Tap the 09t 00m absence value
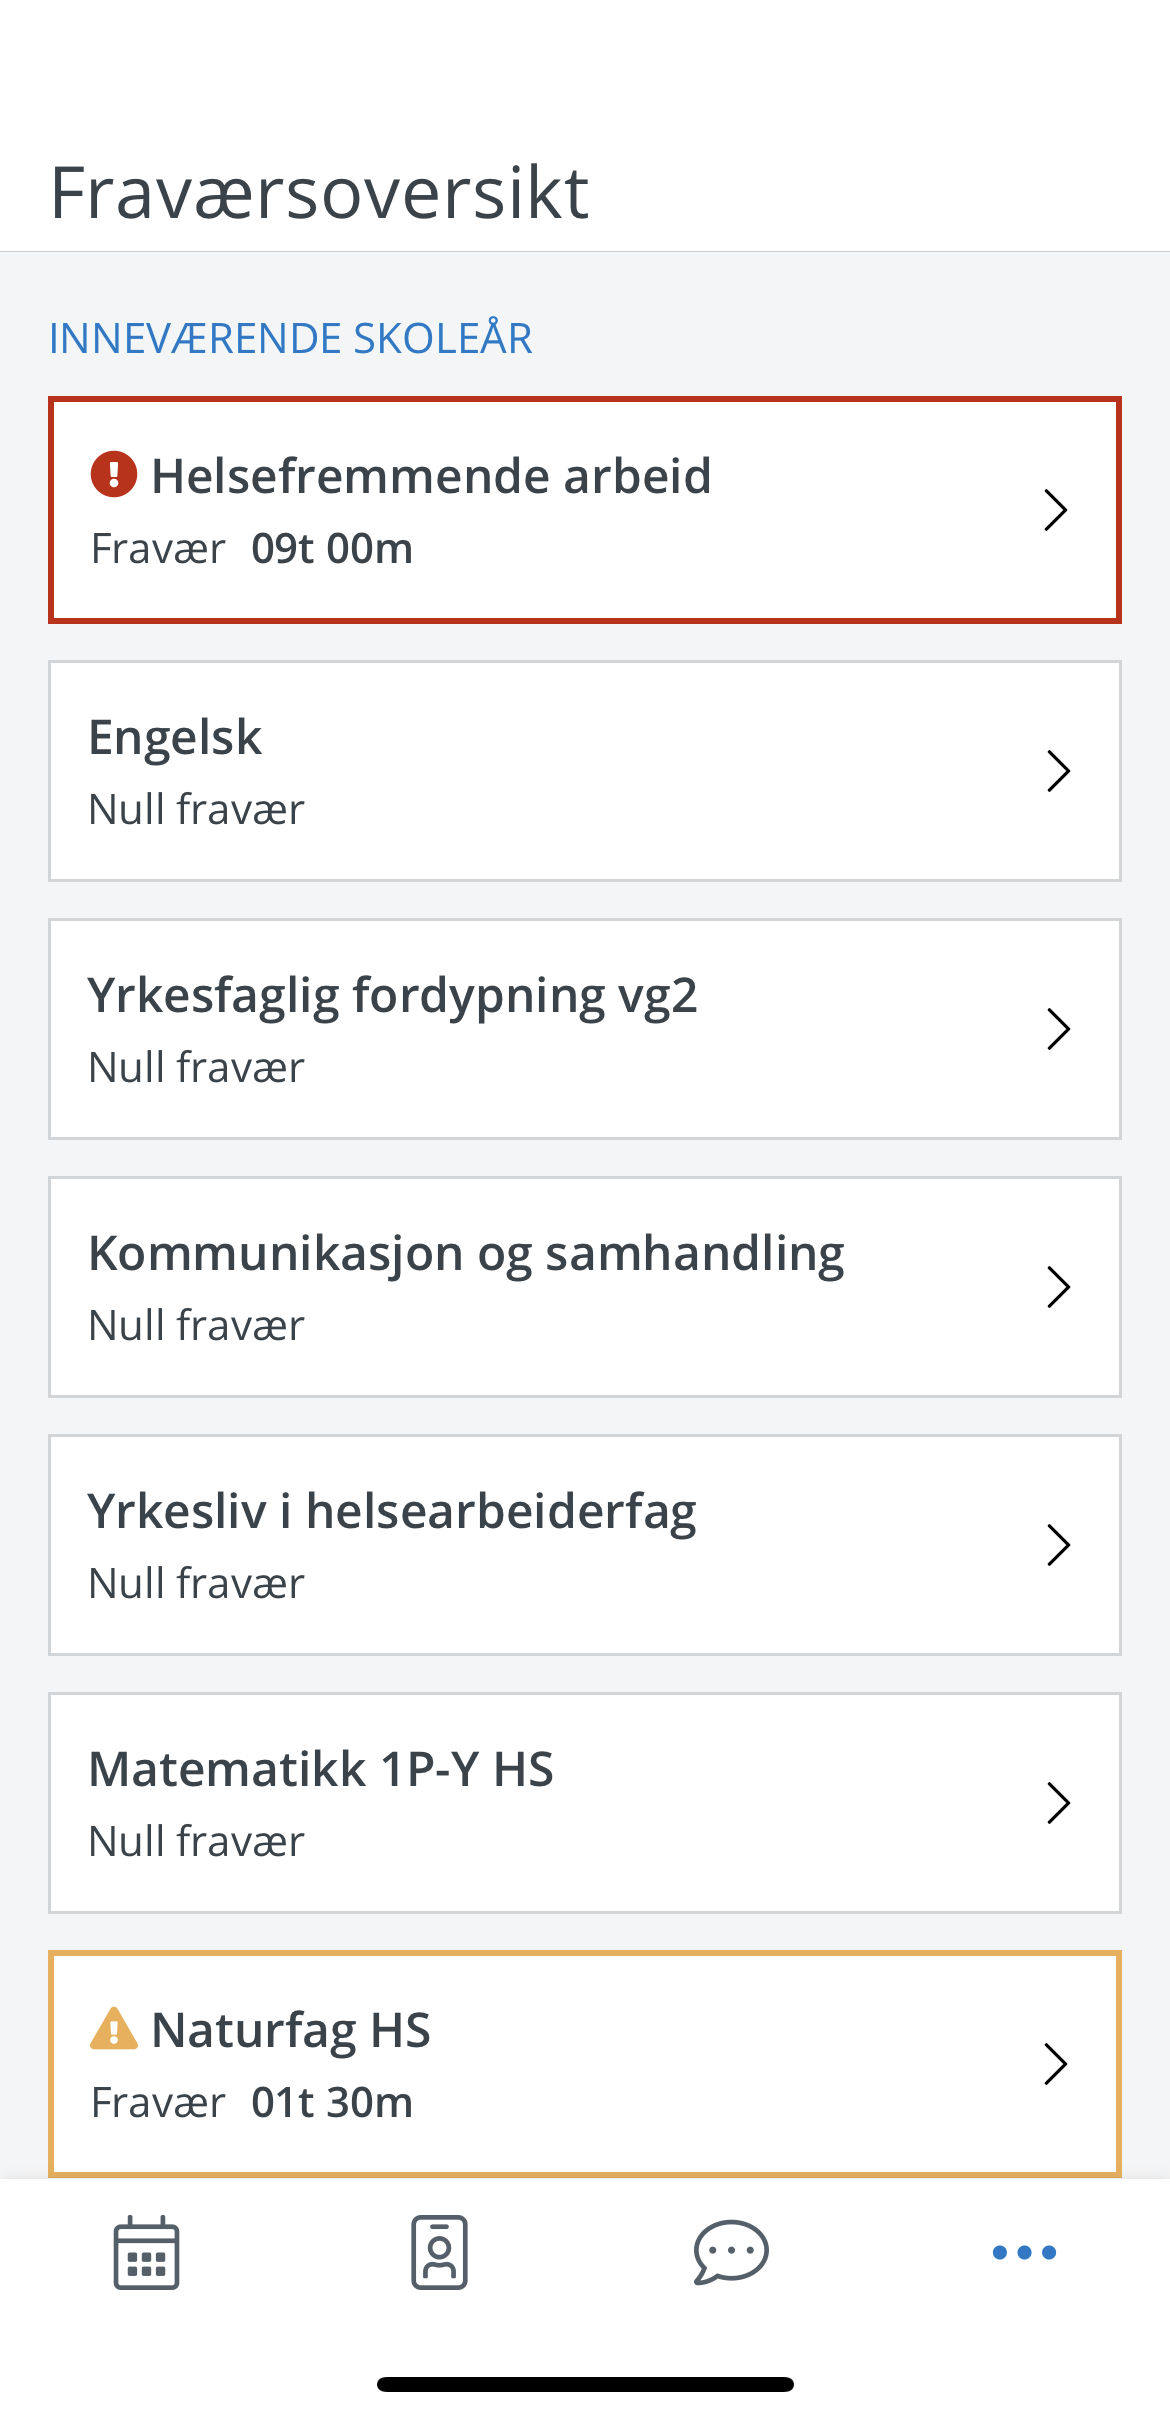 [x=332, y=549]
